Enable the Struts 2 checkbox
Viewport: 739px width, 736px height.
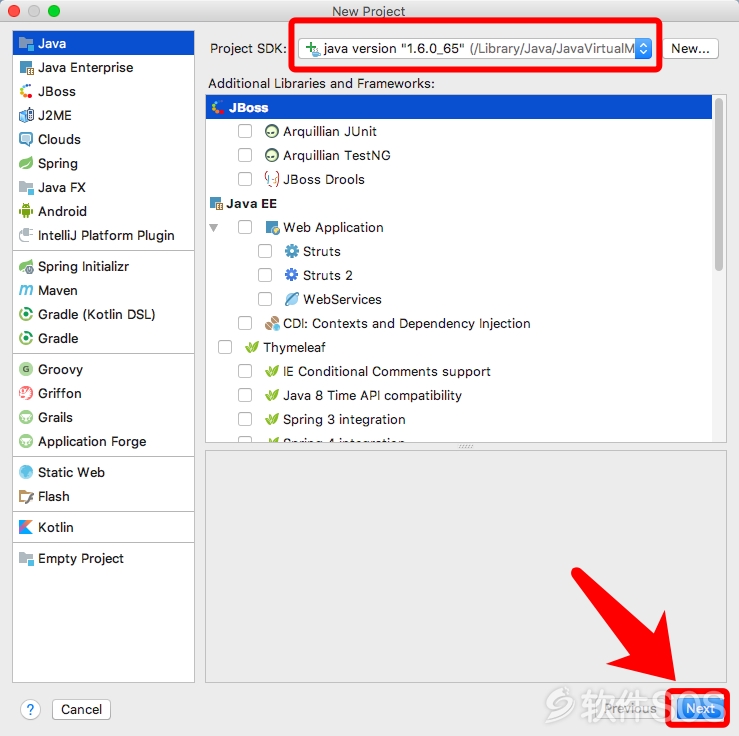265,275
